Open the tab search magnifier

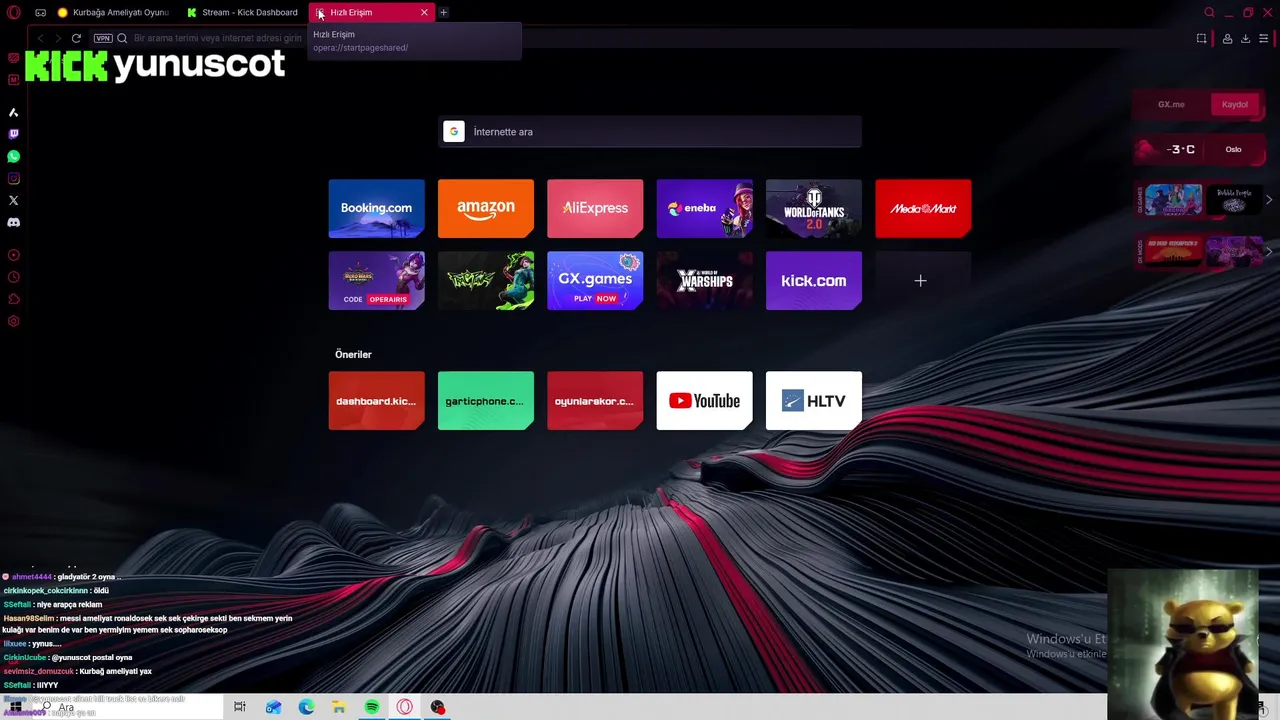[1209, 12]
